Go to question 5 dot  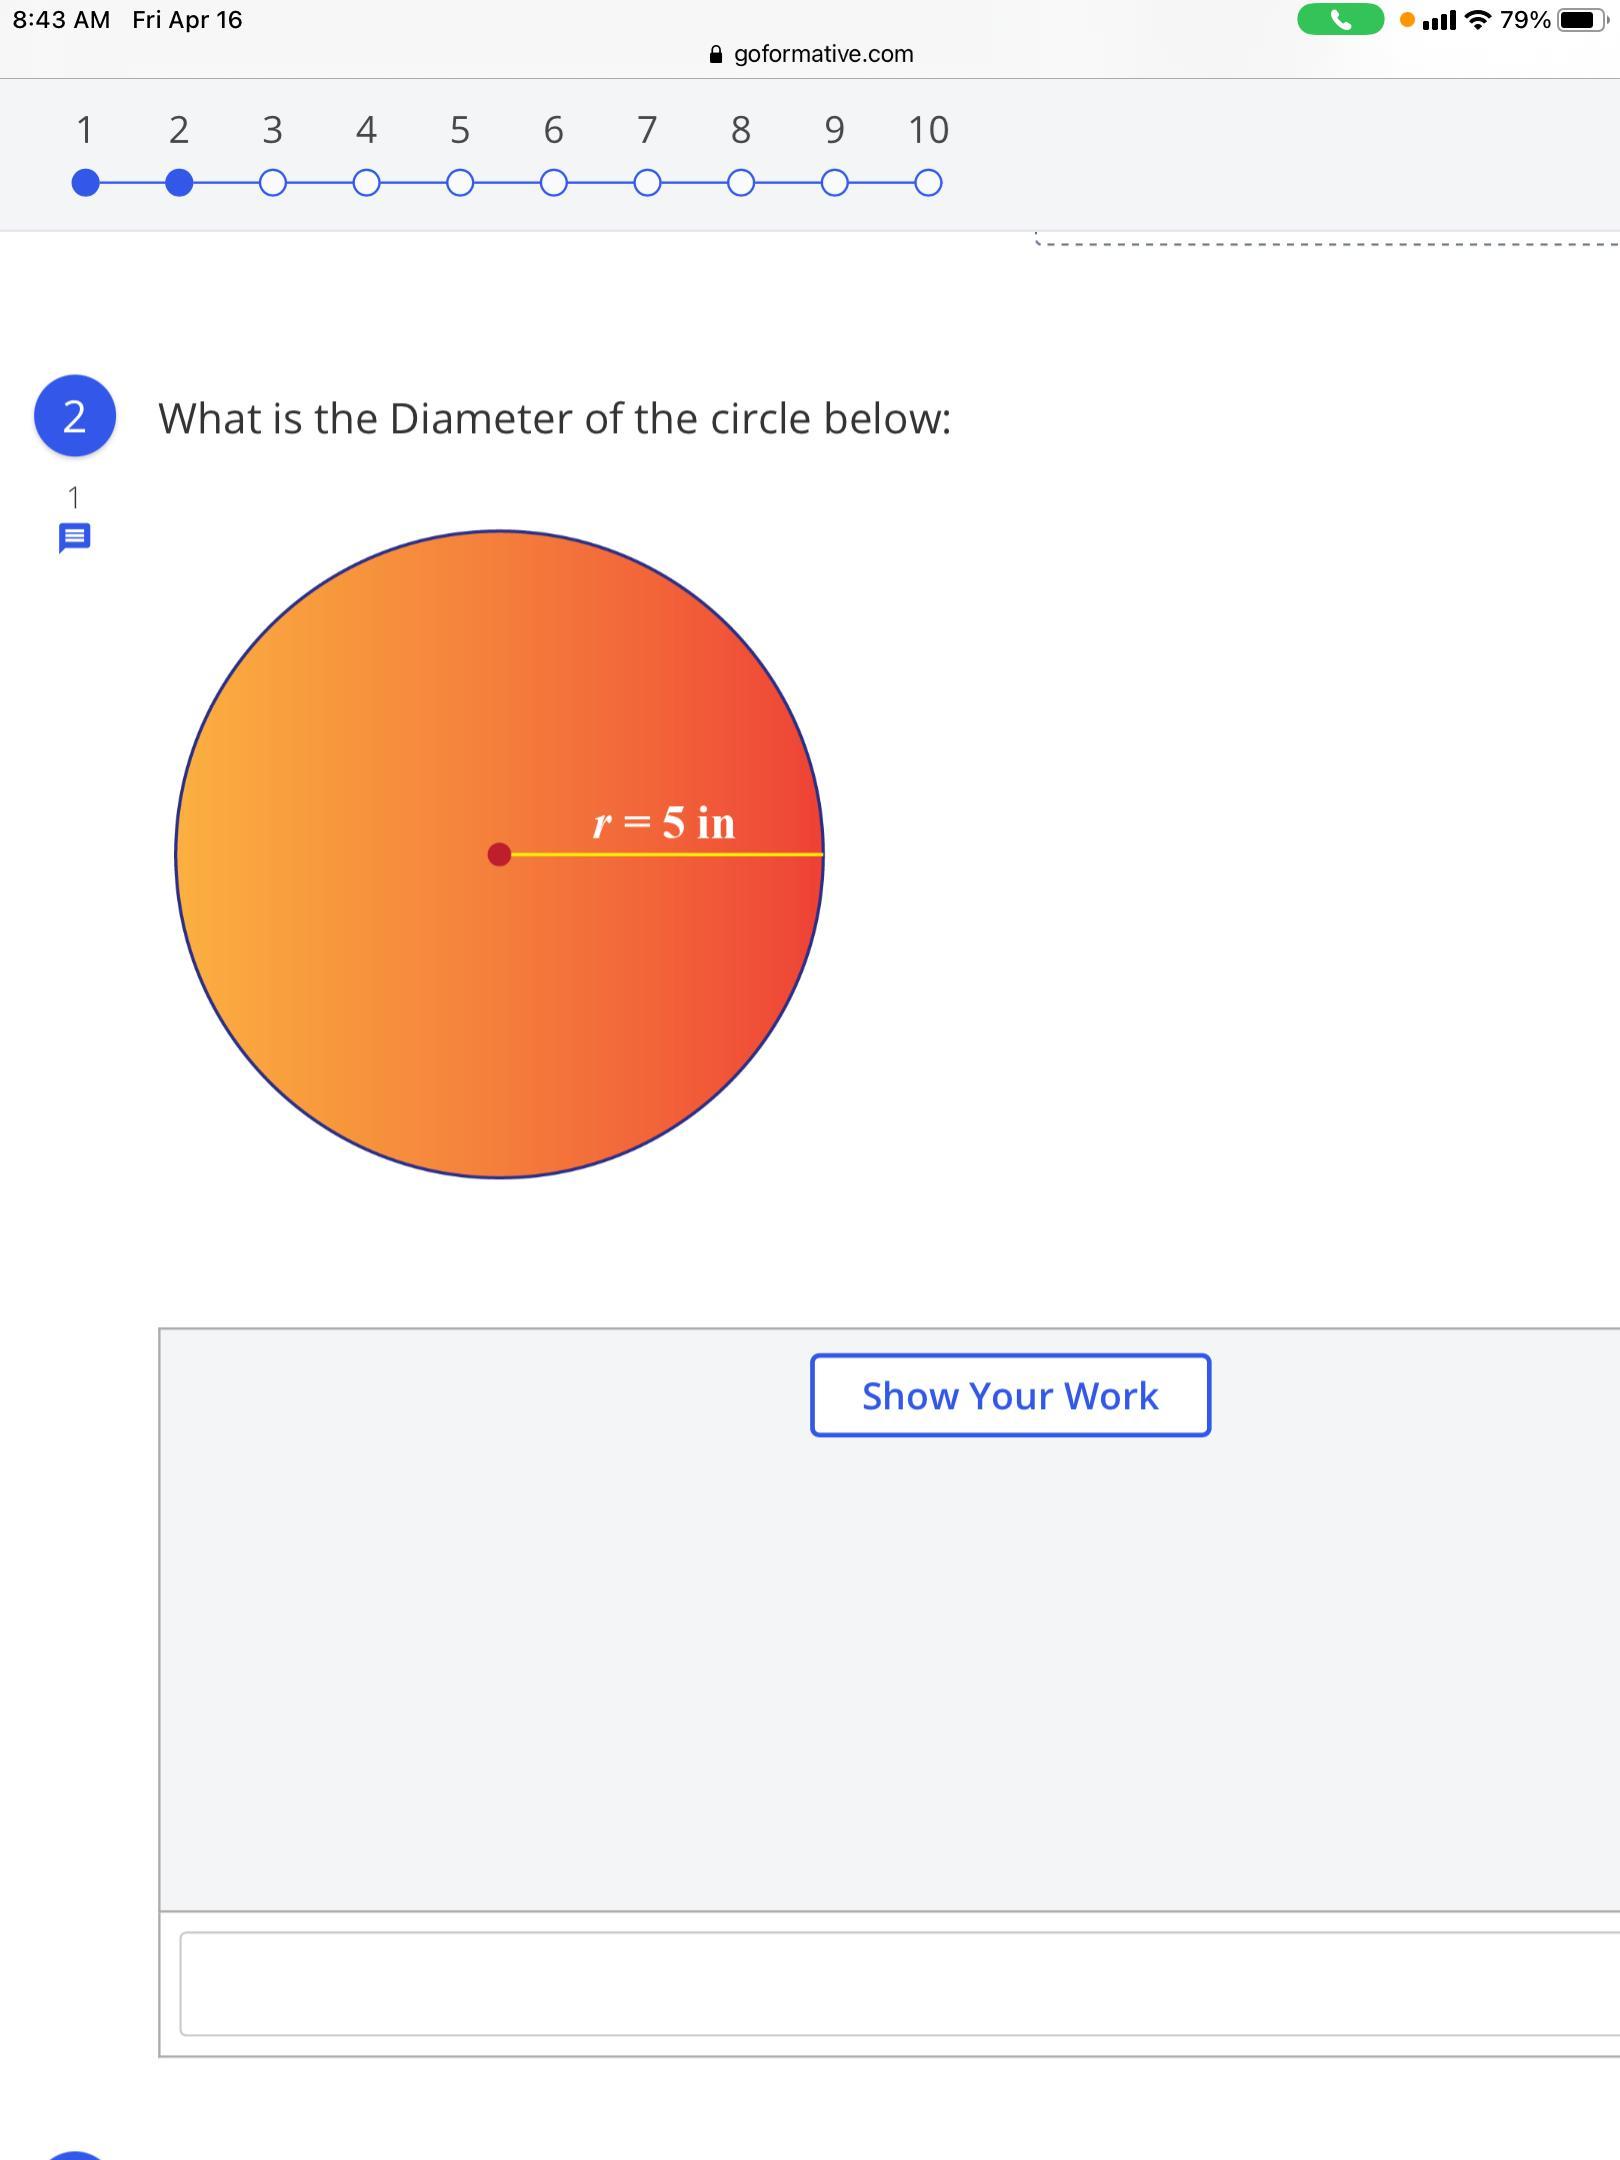460,183
